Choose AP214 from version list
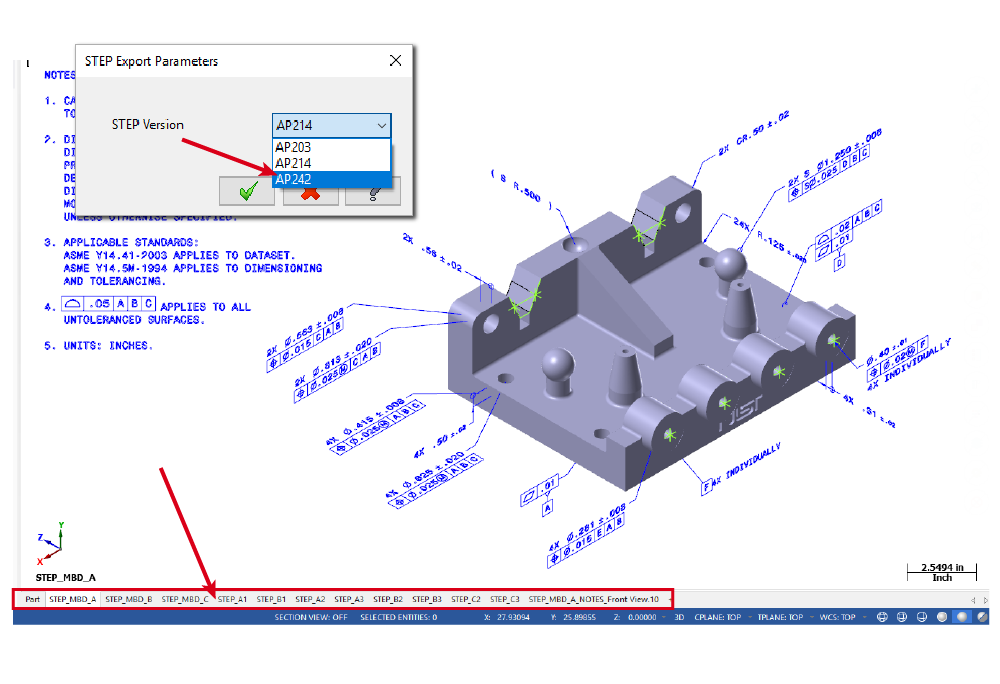Viewport: 1000px width, 684px height. pyautogui.click(x=331, y=163)
